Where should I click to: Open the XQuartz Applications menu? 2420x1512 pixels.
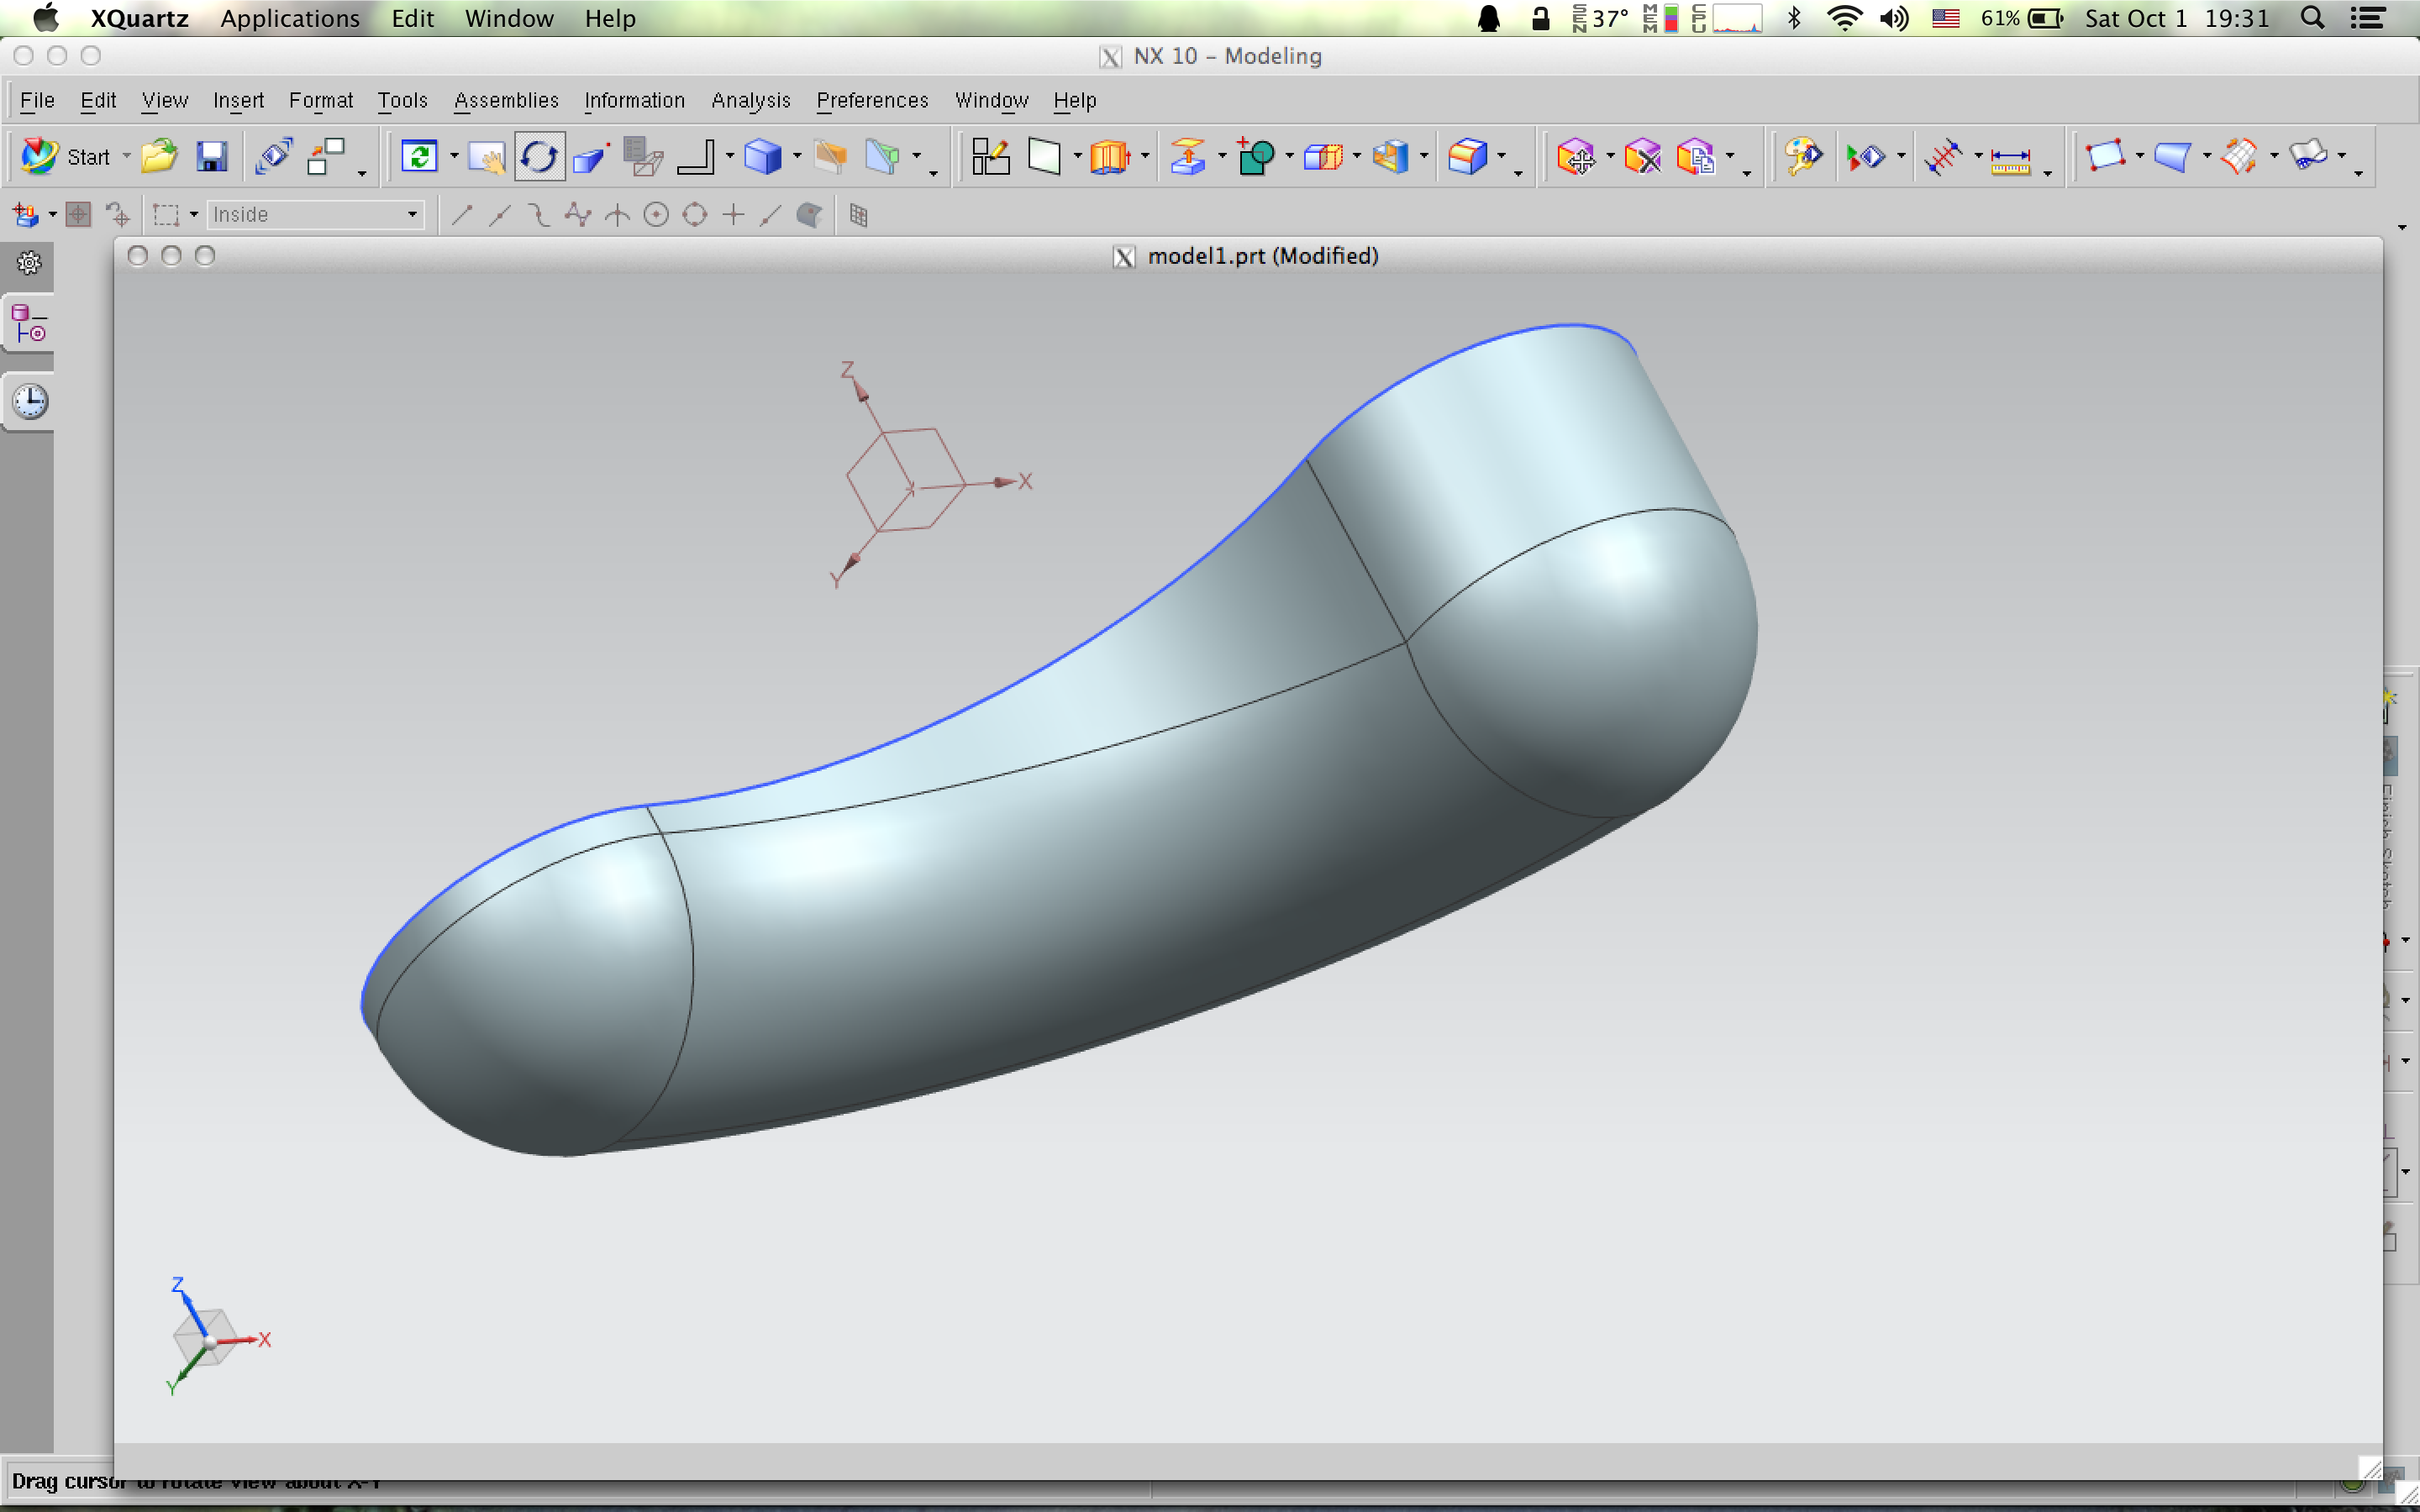[290, 18]
